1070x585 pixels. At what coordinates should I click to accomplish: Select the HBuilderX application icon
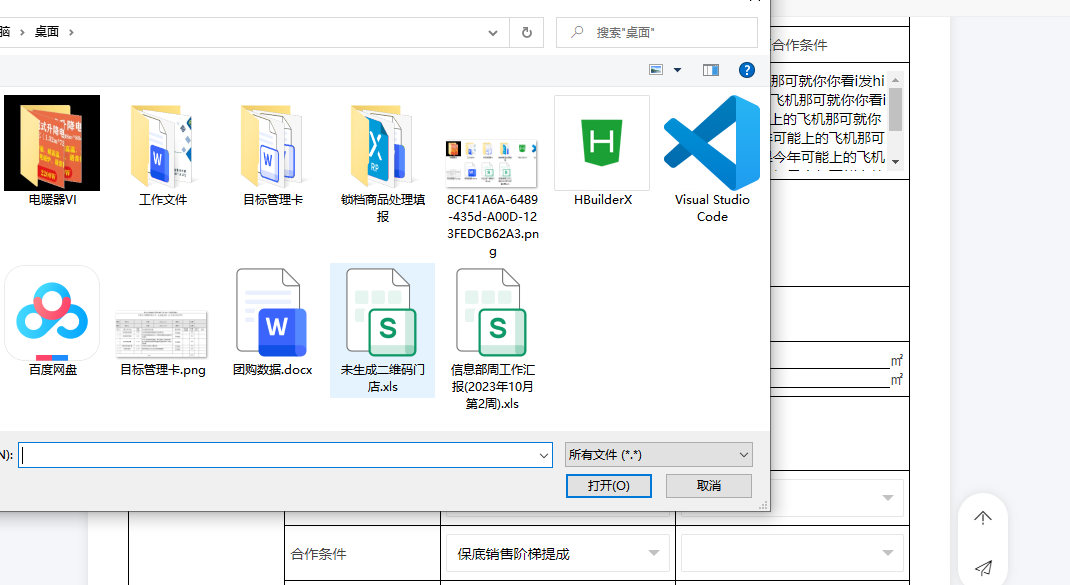[602, 144]
